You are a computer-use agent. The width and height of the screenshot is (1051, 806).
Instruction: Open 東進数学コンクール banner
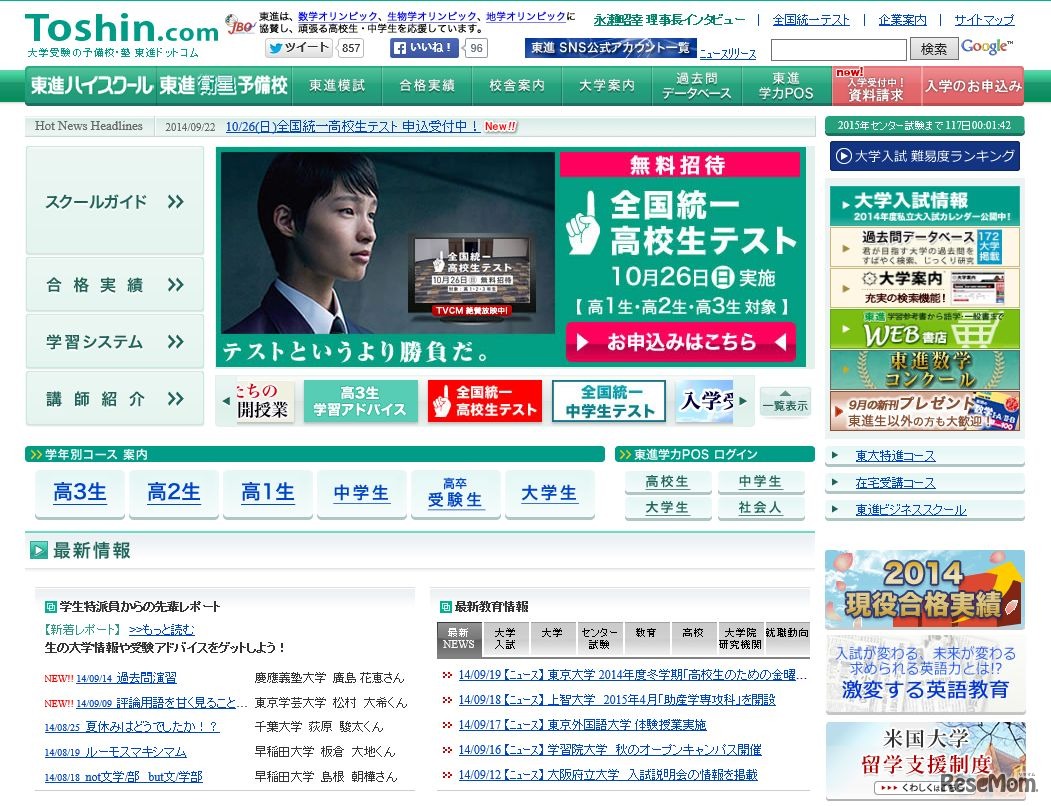coord(924,369)
